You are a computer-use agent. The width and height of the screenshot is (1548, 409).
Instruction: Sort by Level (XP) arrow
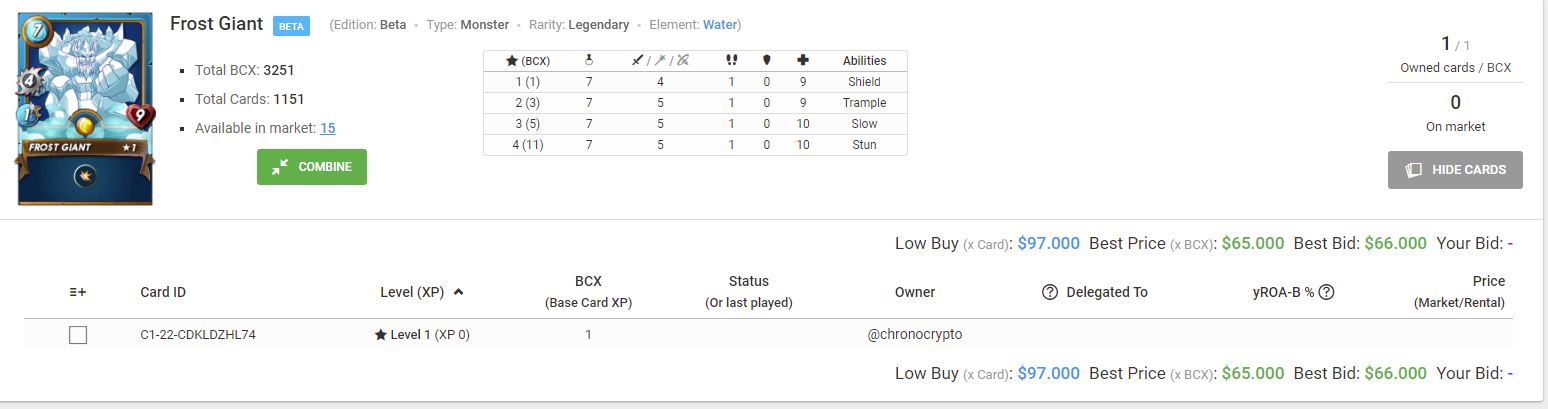click(x=459, y=292)
